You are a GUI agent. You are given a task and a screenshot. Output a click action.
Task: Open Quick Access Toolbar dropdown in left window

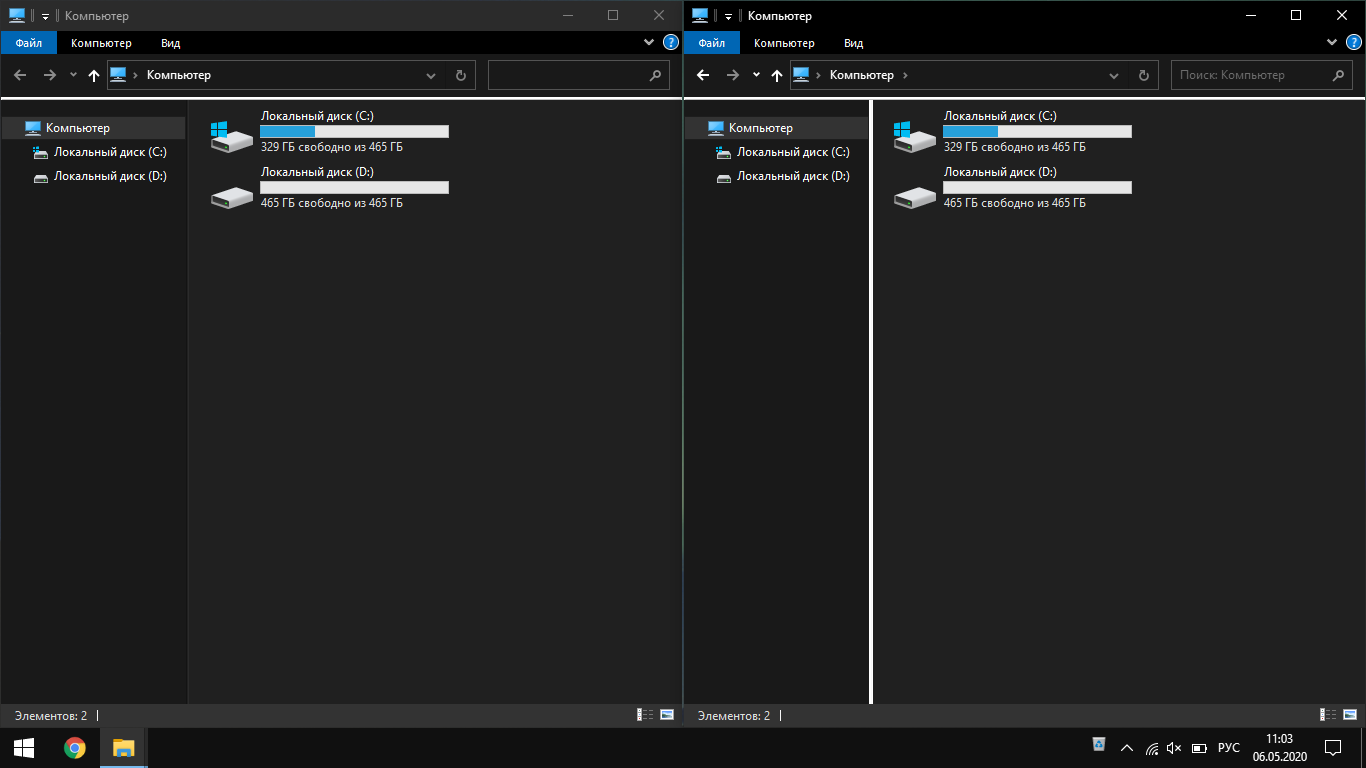(45, 16)
